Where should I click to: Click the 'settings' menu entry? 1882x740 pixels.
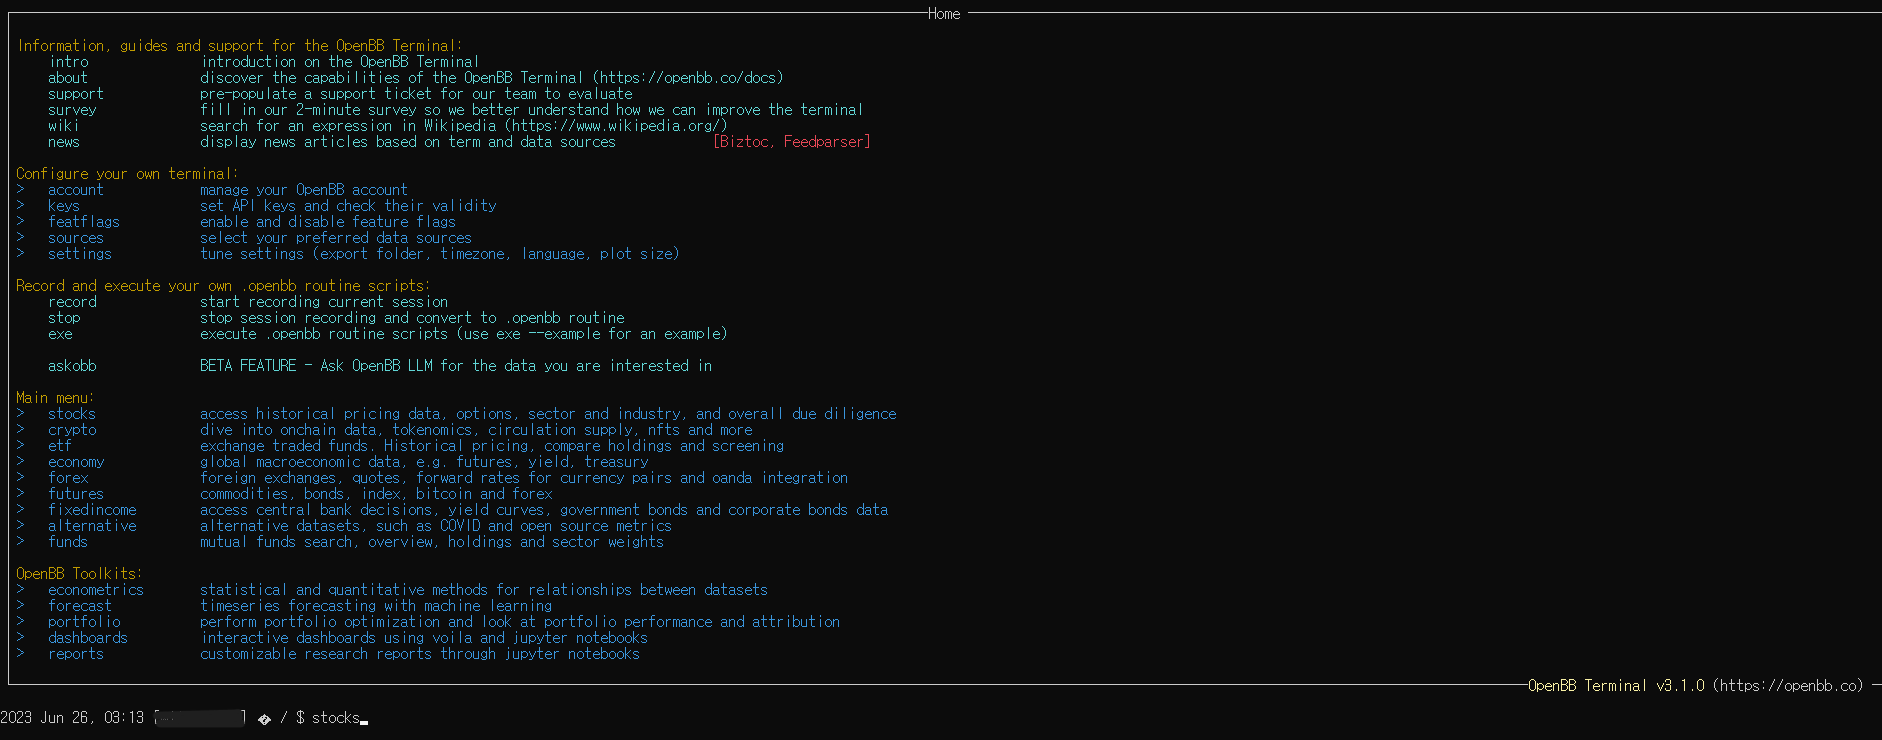[80, 254]
